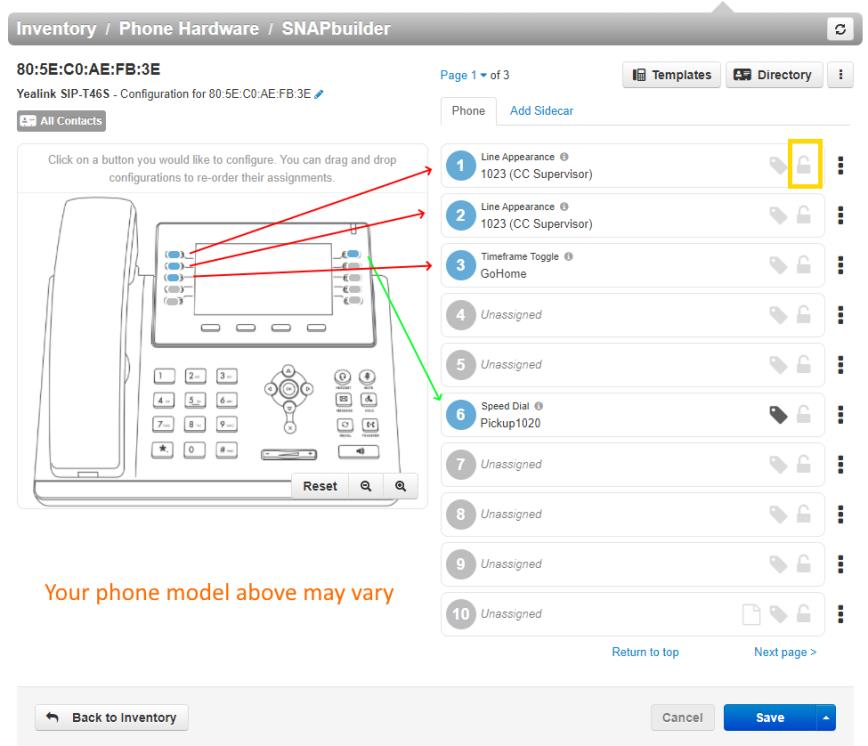Edit the configuration name with the pencil icon
868x746 pixels.
[x=318, y=94]
